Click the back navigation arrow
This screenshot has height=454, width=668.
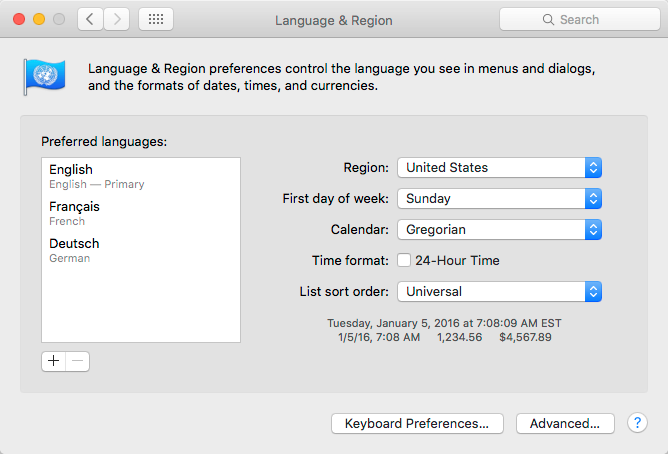91,19
